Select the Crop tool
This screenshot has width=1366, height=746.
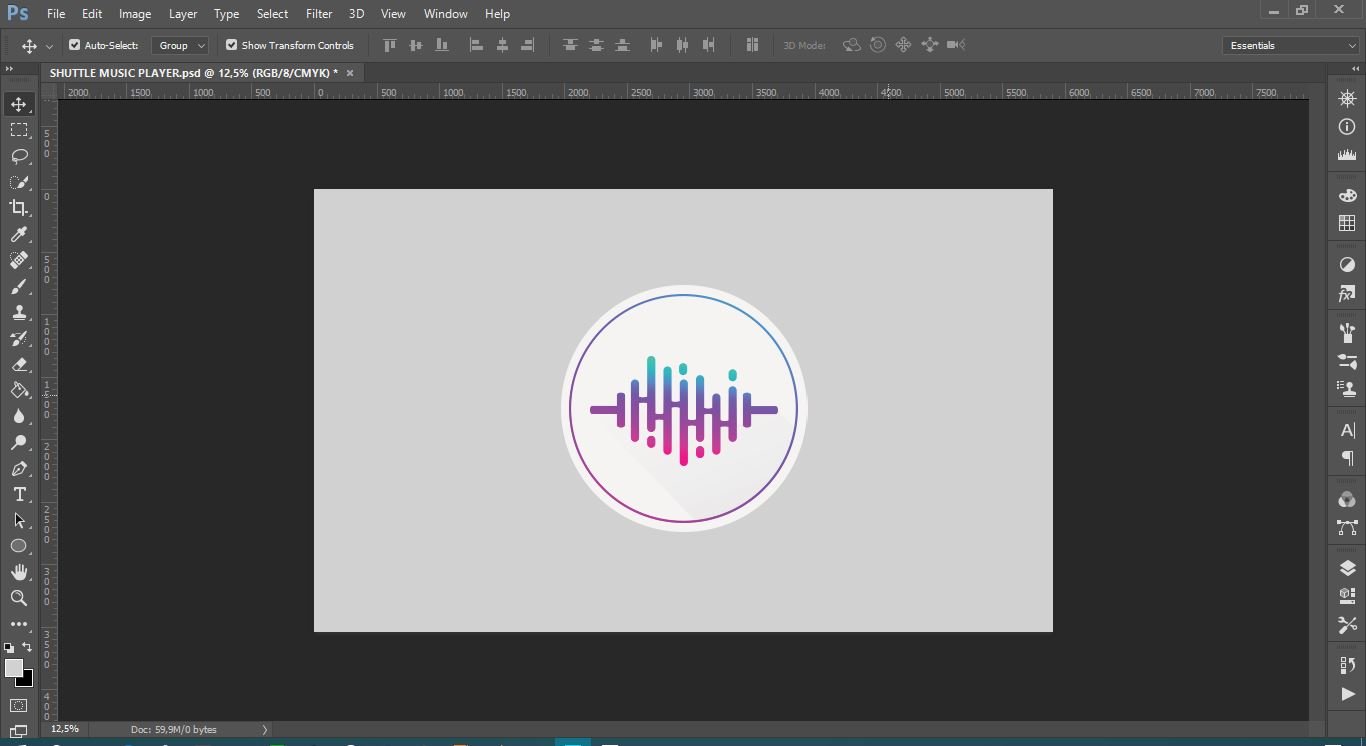tap(19, 208)
